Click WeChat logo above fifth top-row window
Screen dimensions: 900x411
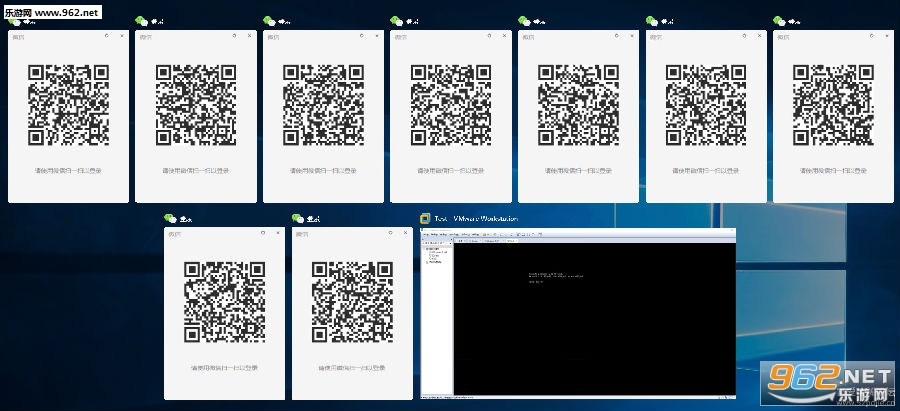tap(524, 21)
